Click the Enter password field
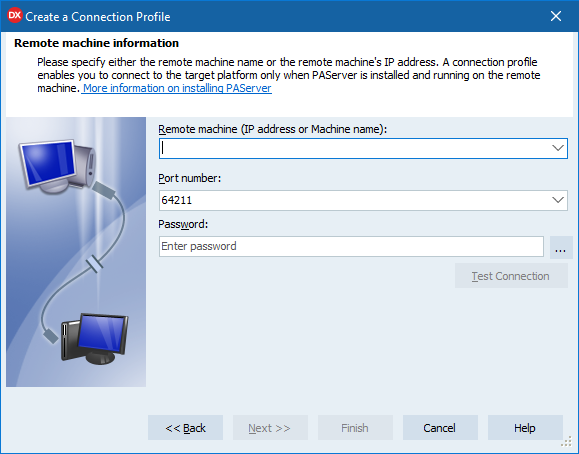 tap(351, 246)
